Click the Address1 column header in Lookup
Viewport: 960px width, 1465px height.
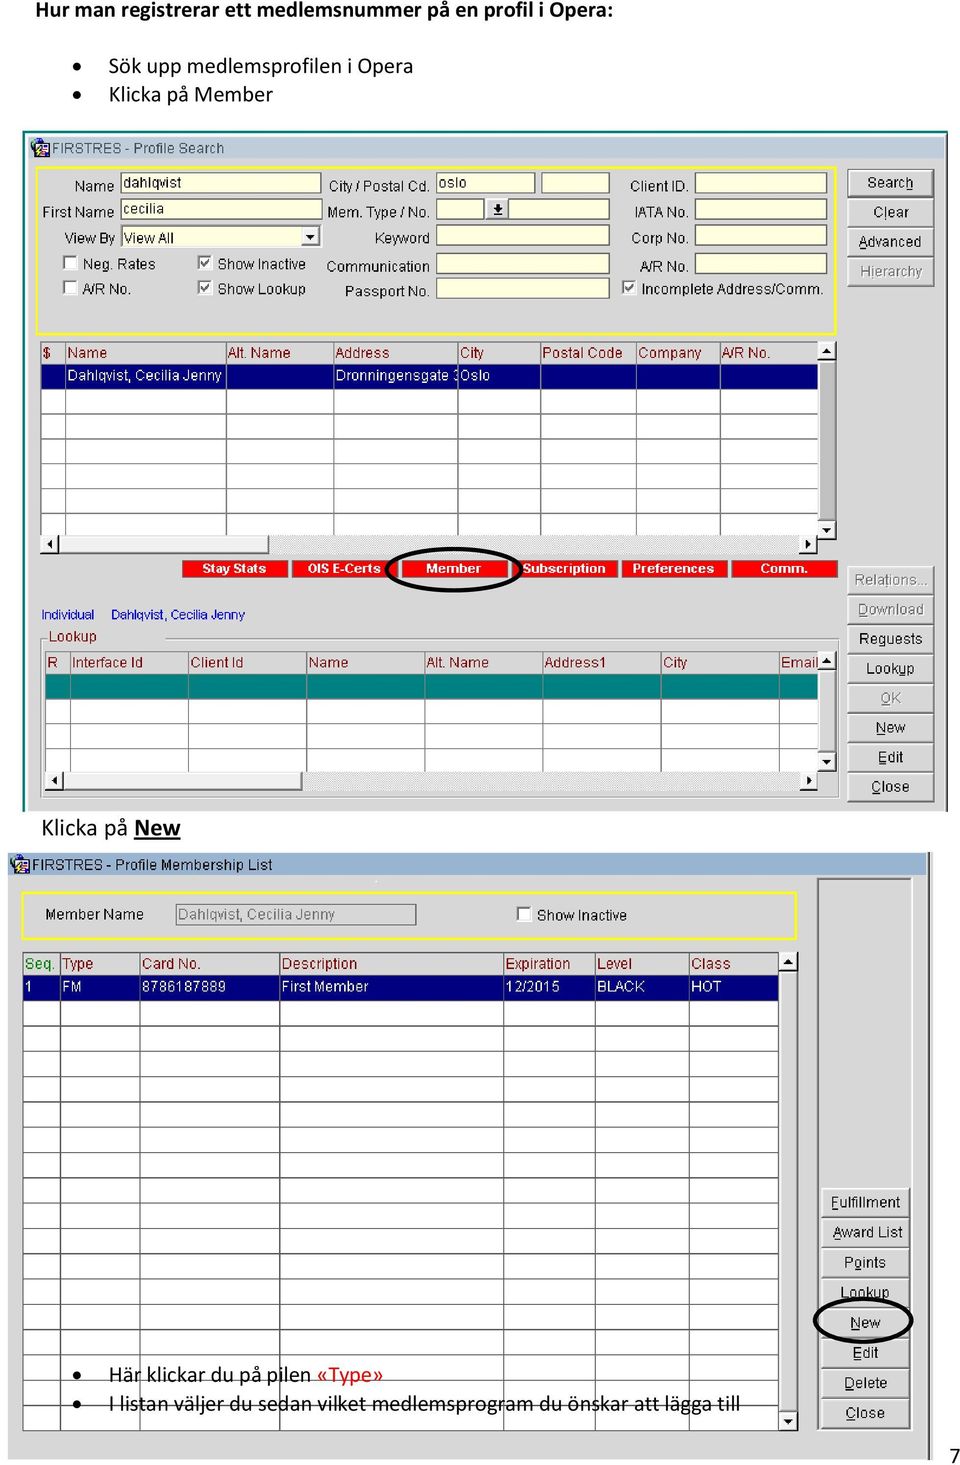[x=601, y=662]
